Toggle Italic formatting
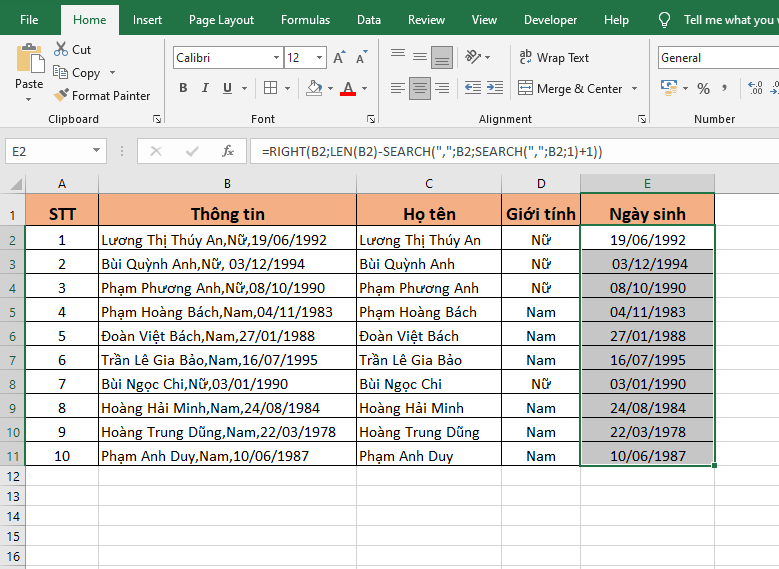The width and height of the screenshot is (779, 569). [206, 88]
